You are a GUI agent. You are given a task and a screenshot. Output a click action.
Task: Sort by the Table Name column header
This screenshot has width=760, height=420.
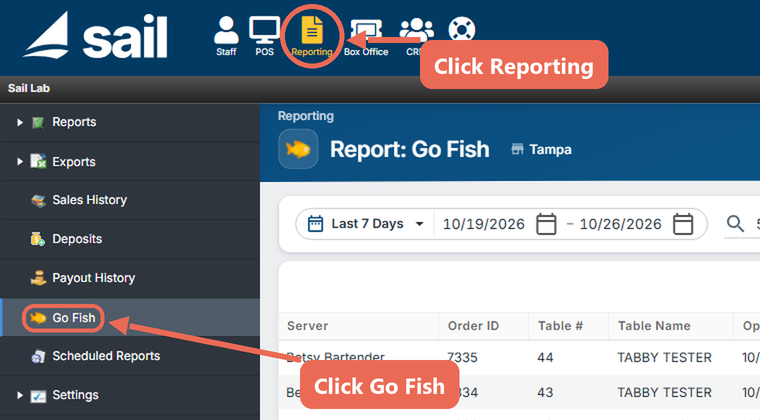click(x=654, y=326)
